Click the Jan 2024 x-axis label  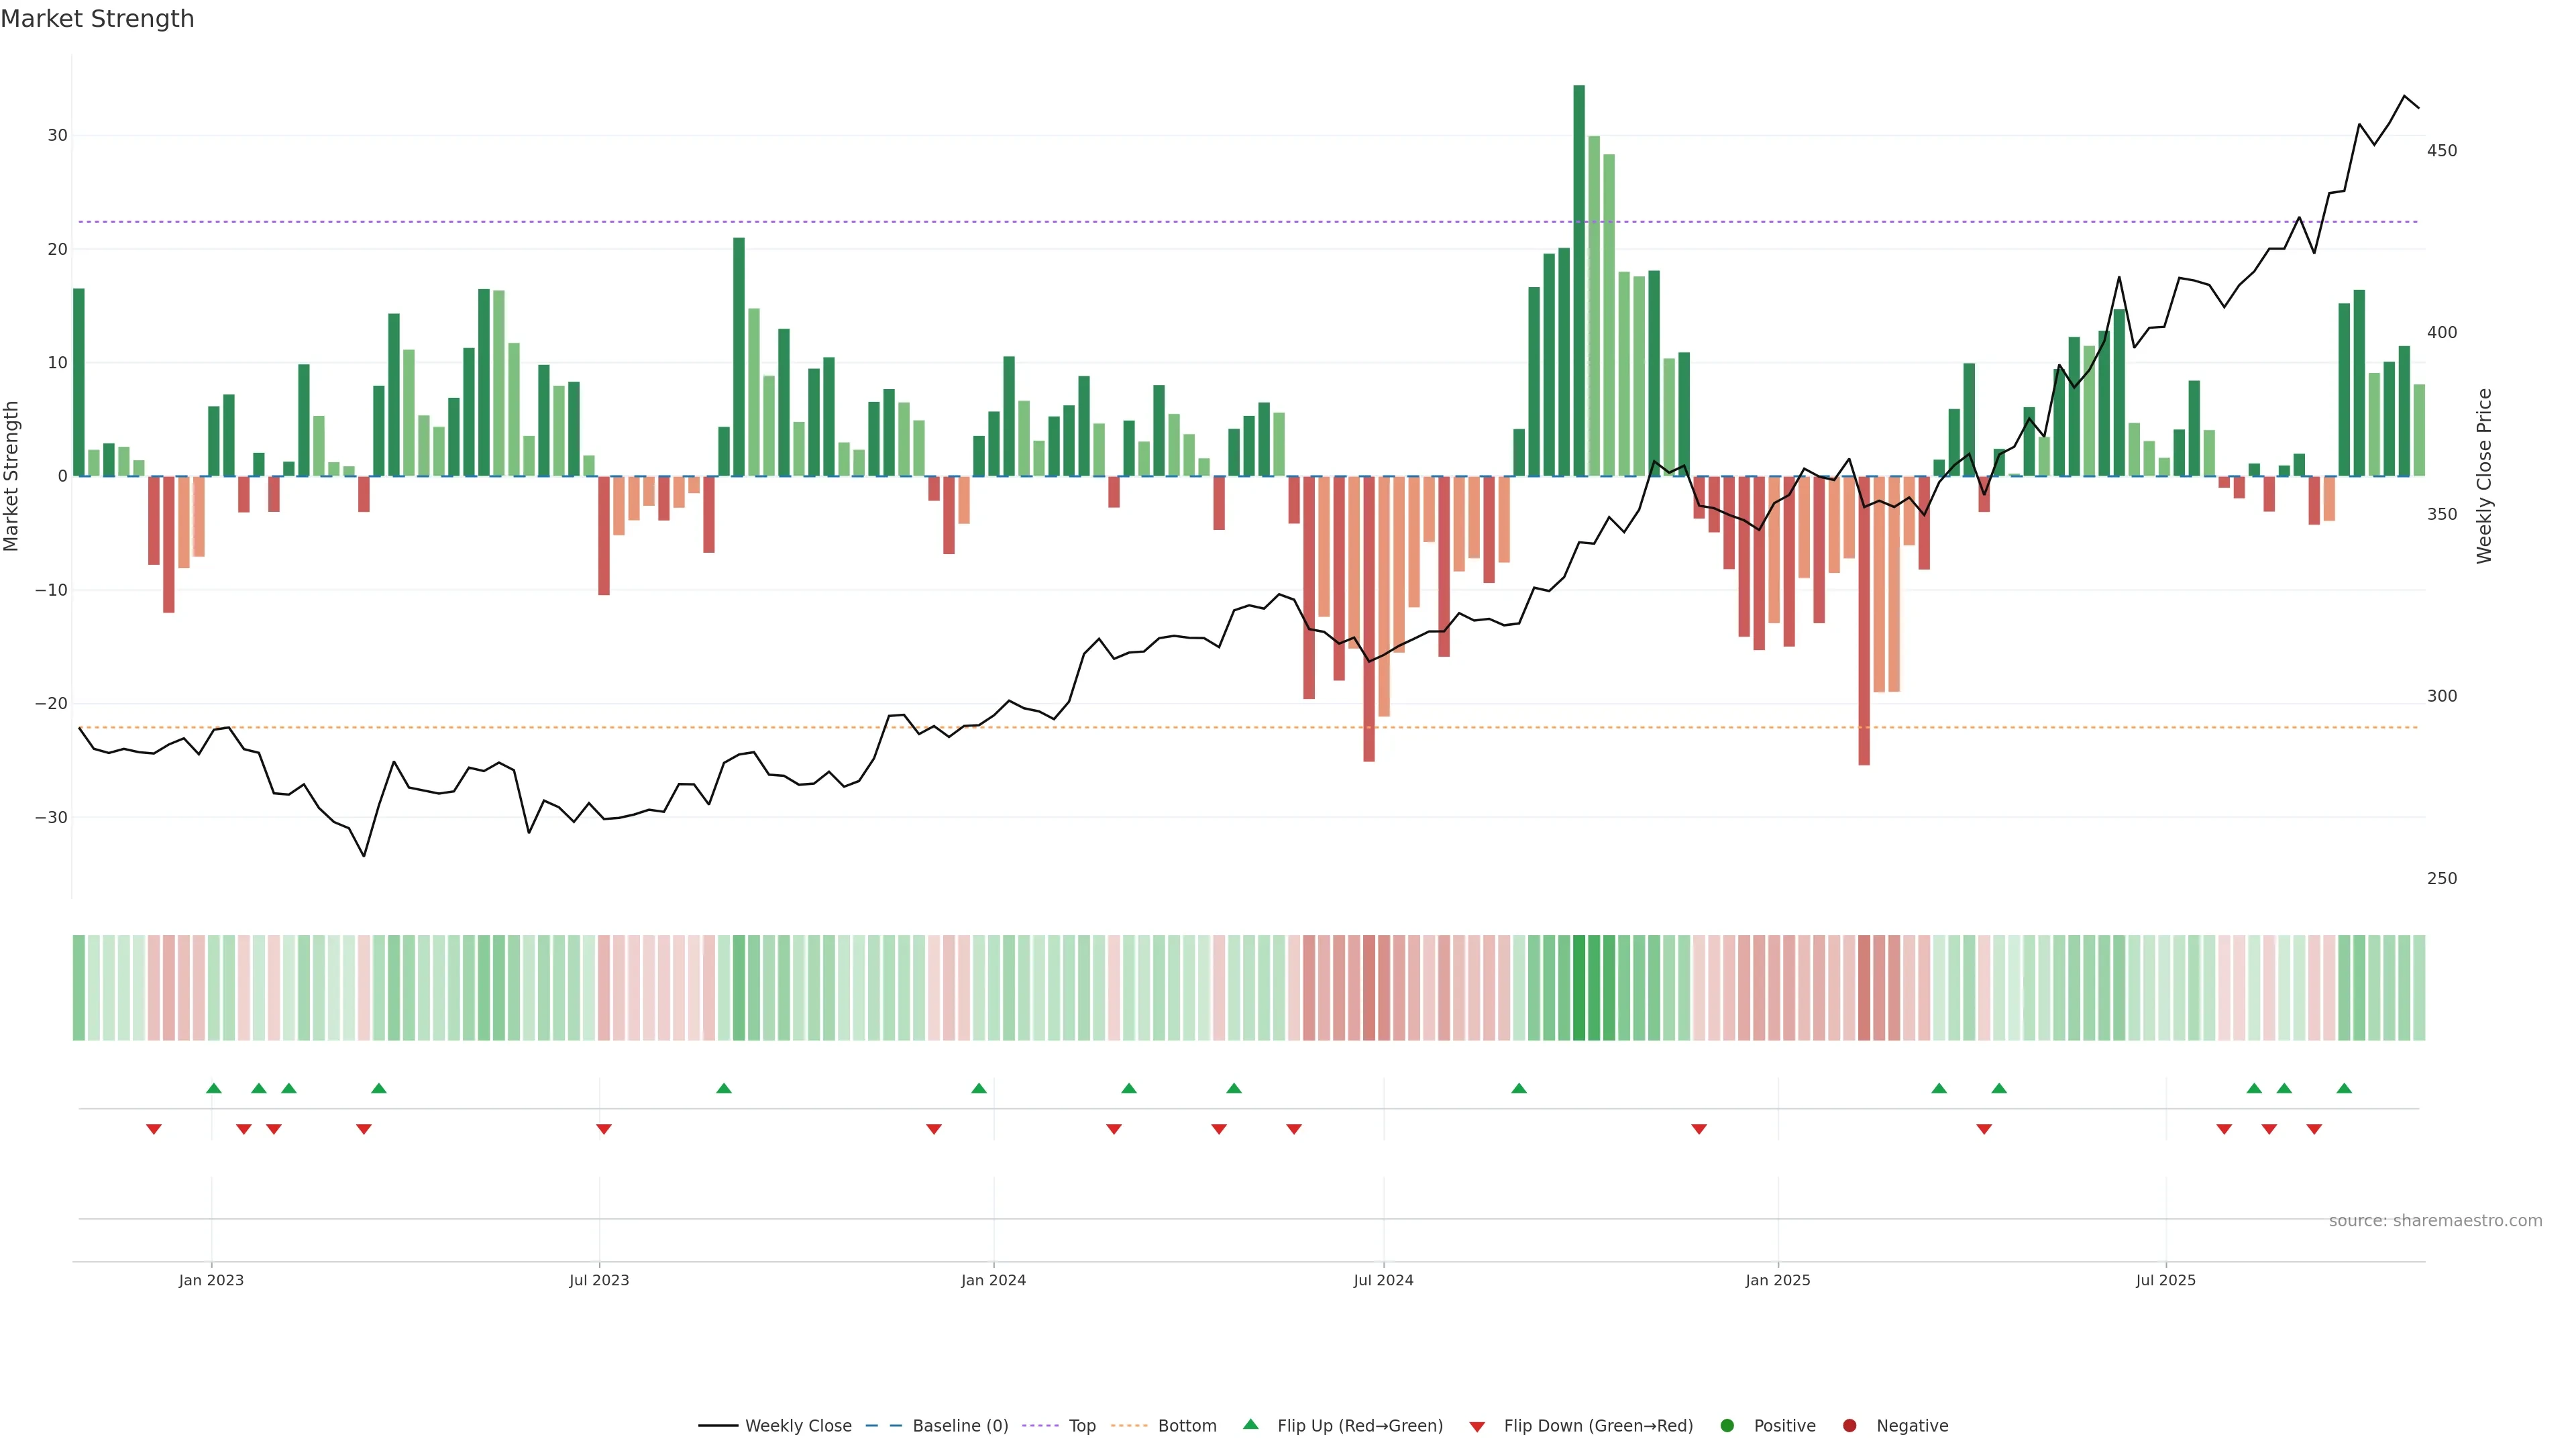pos(993,1280)
